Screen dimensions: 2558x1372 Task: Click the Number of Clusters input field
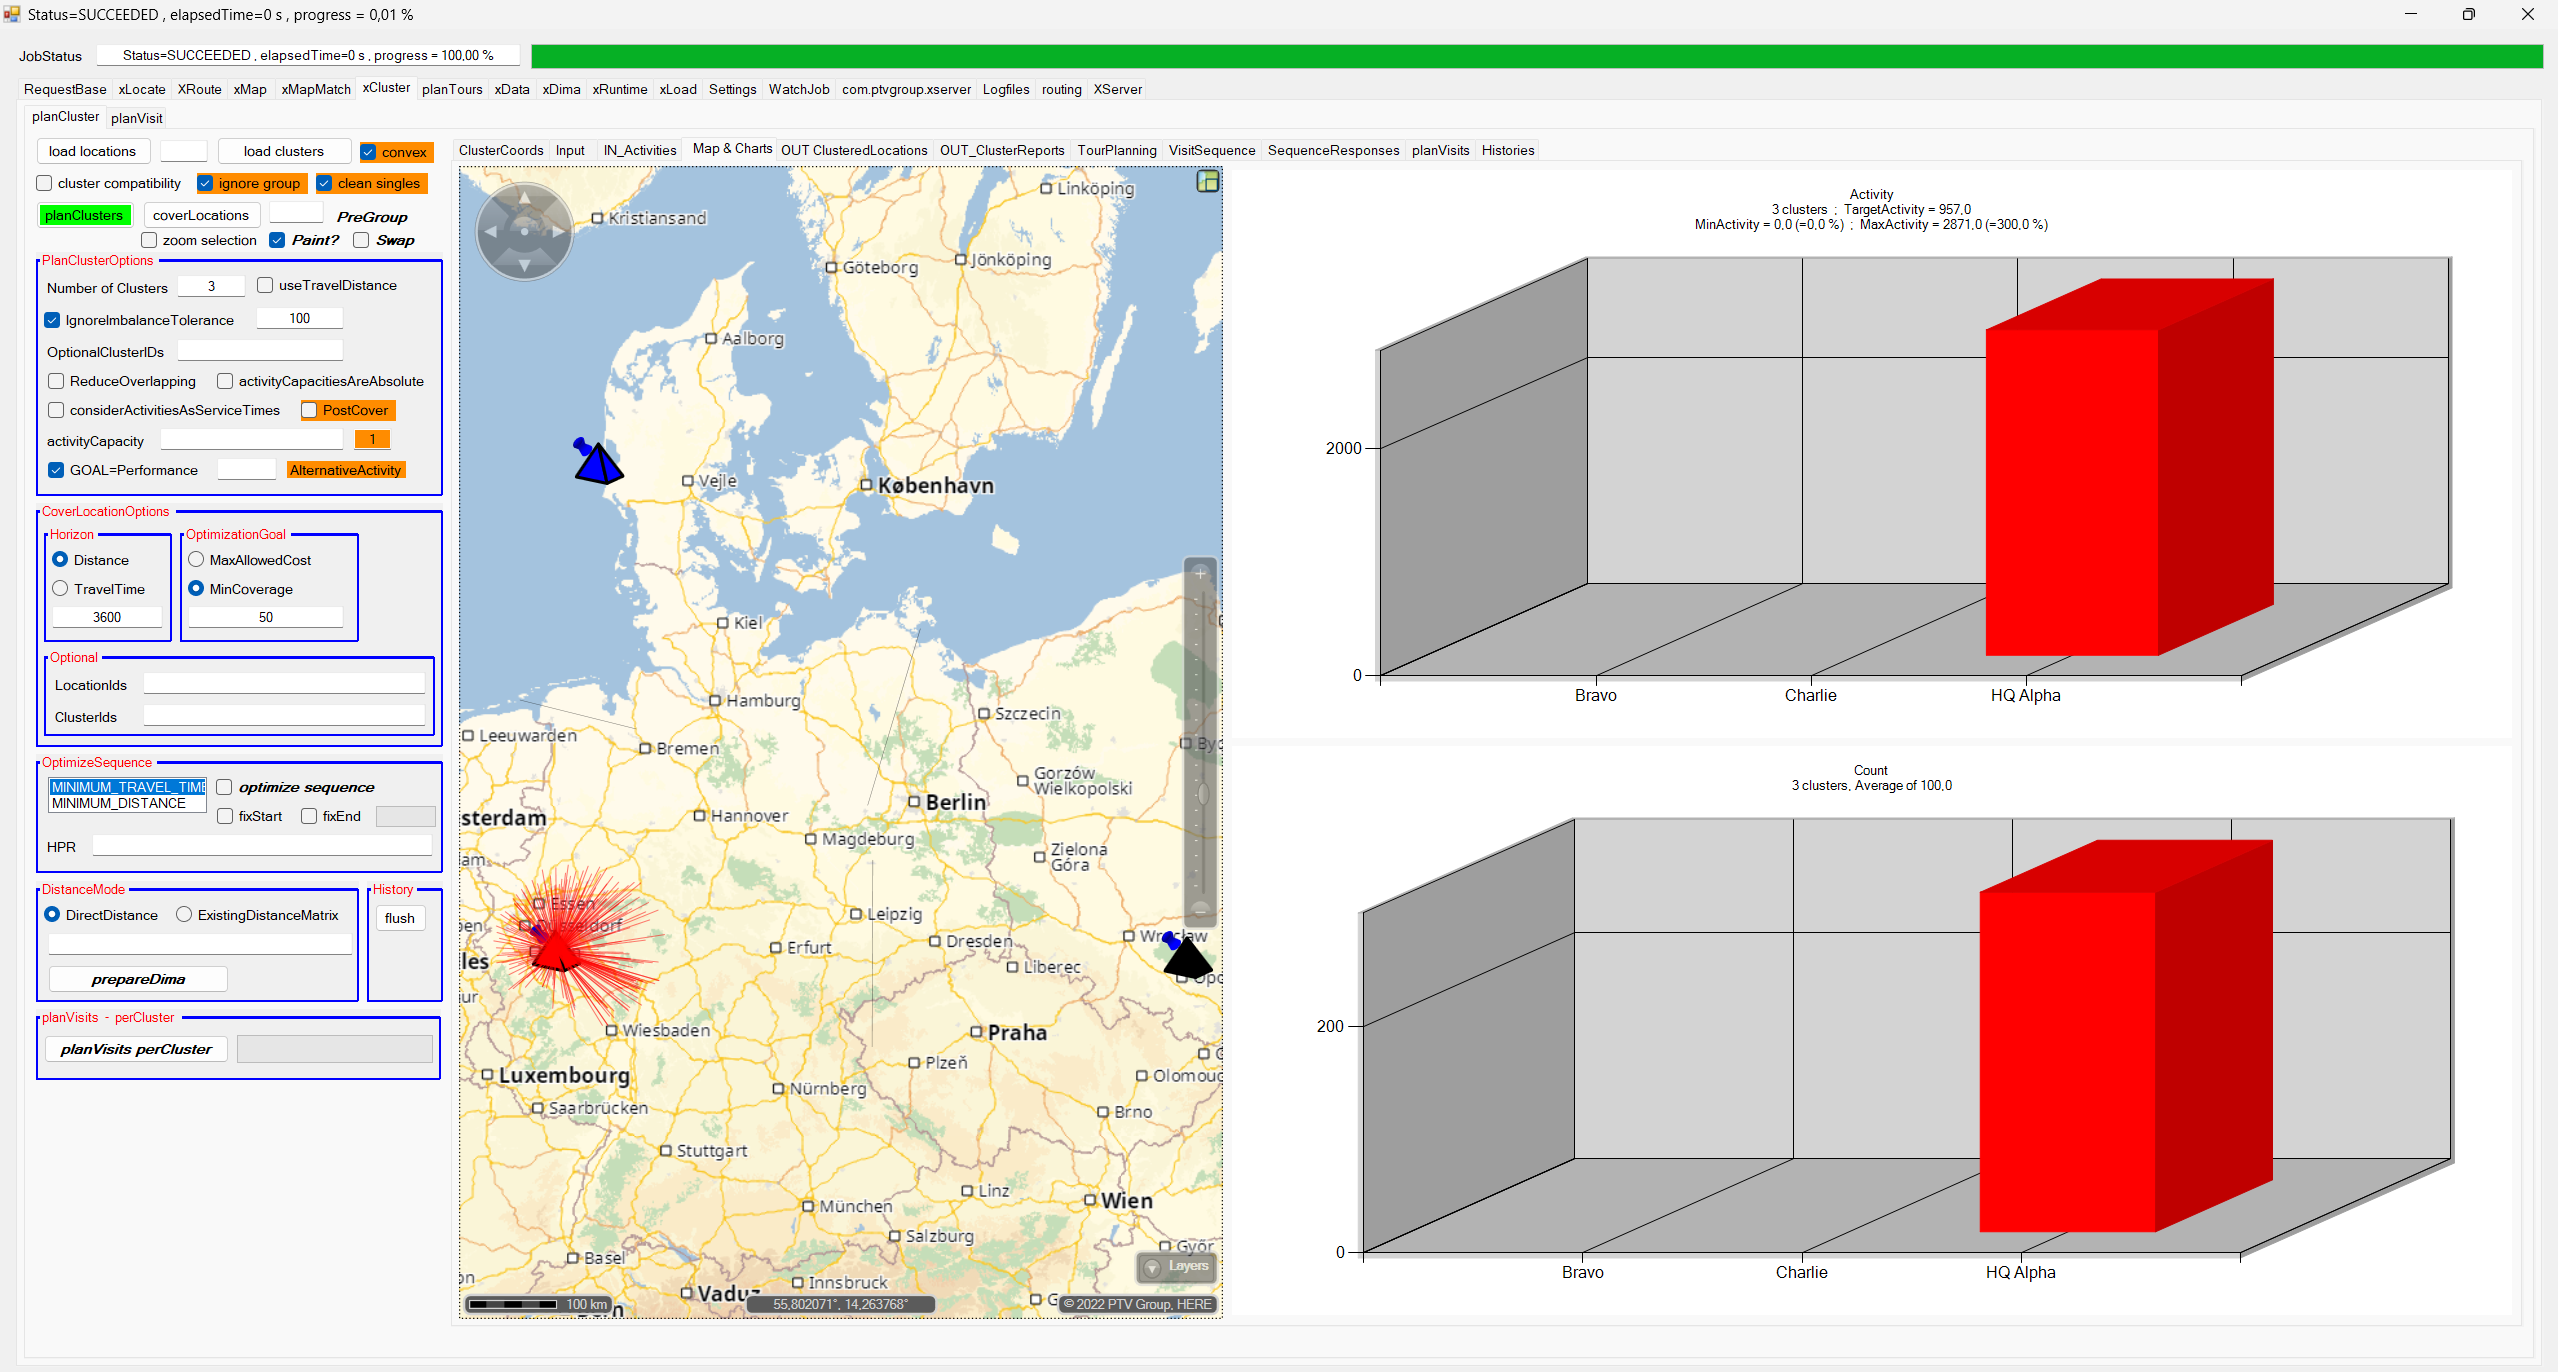coord(211,286)
